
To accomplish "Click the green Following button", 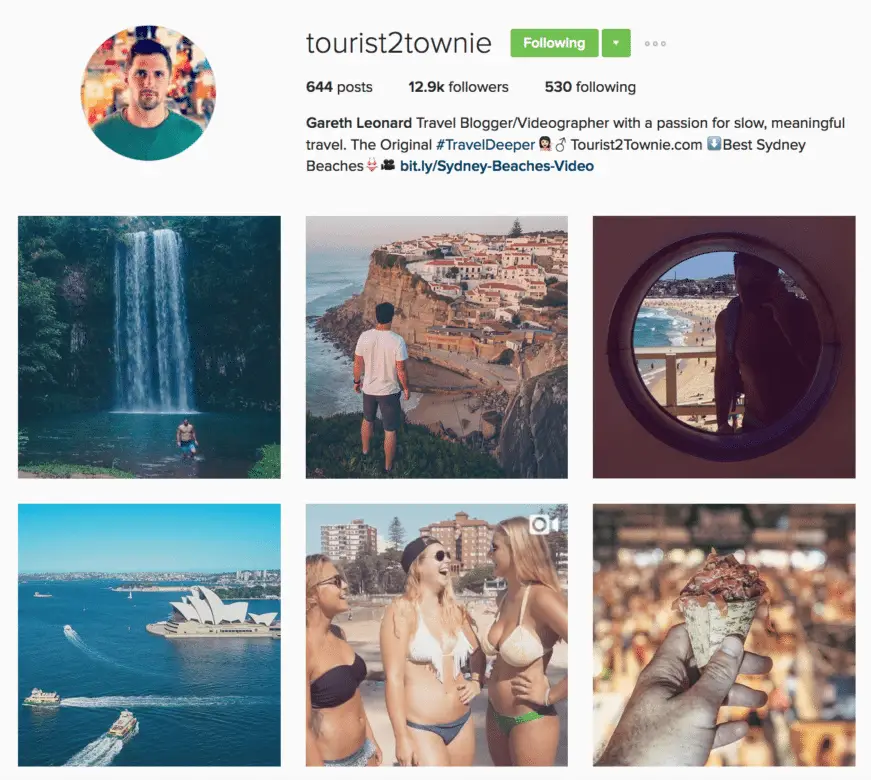I will point(554,43).
